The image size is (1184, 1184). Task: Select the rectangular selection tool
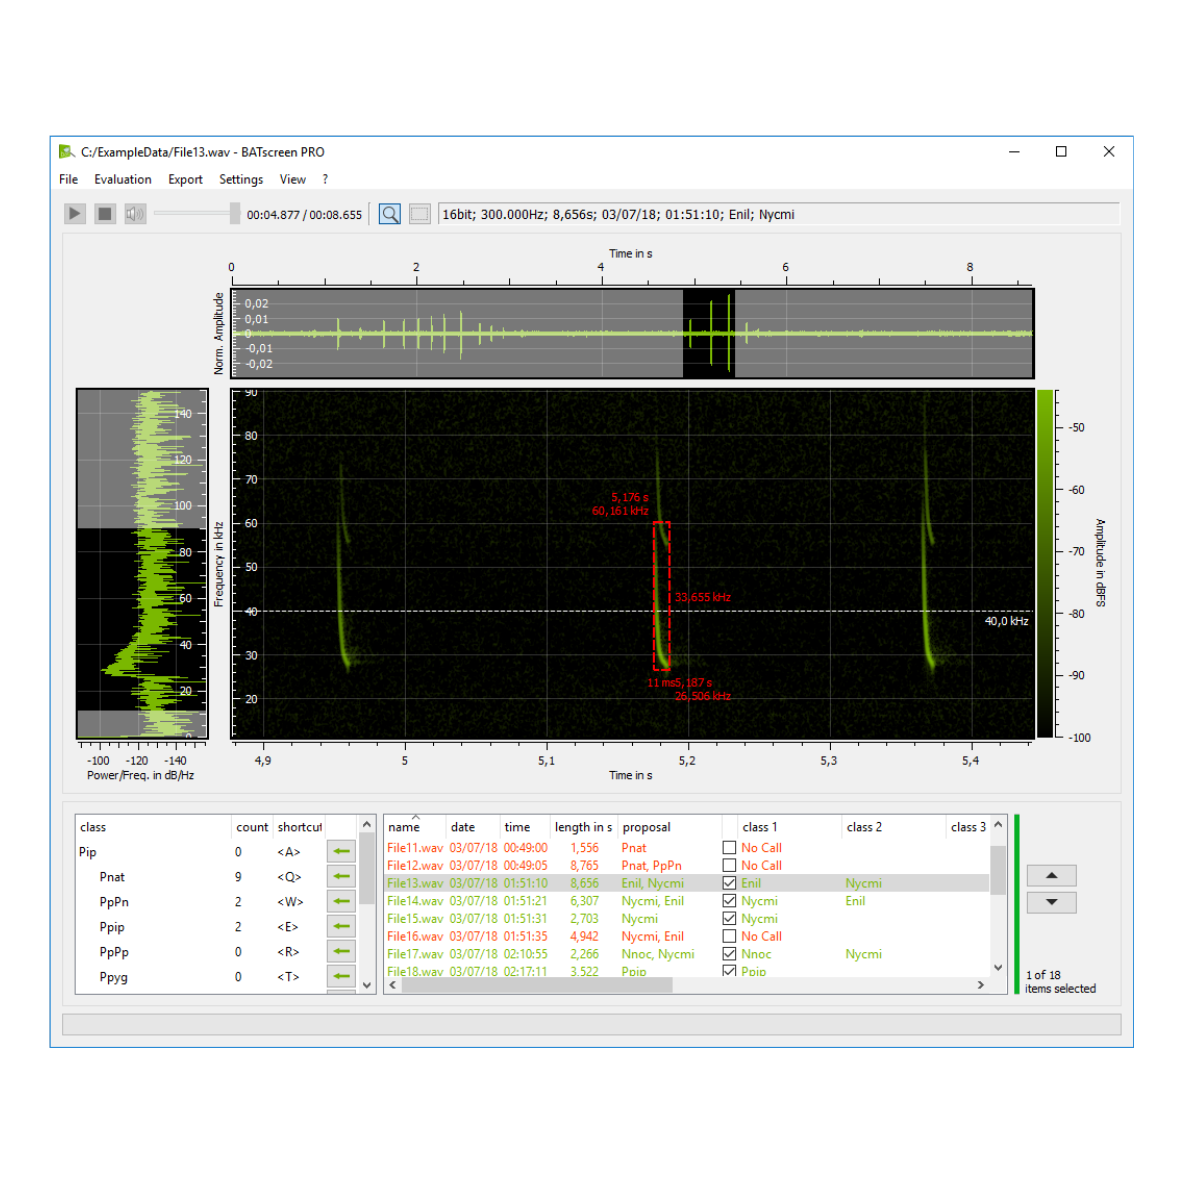click(x=420, y=214)
